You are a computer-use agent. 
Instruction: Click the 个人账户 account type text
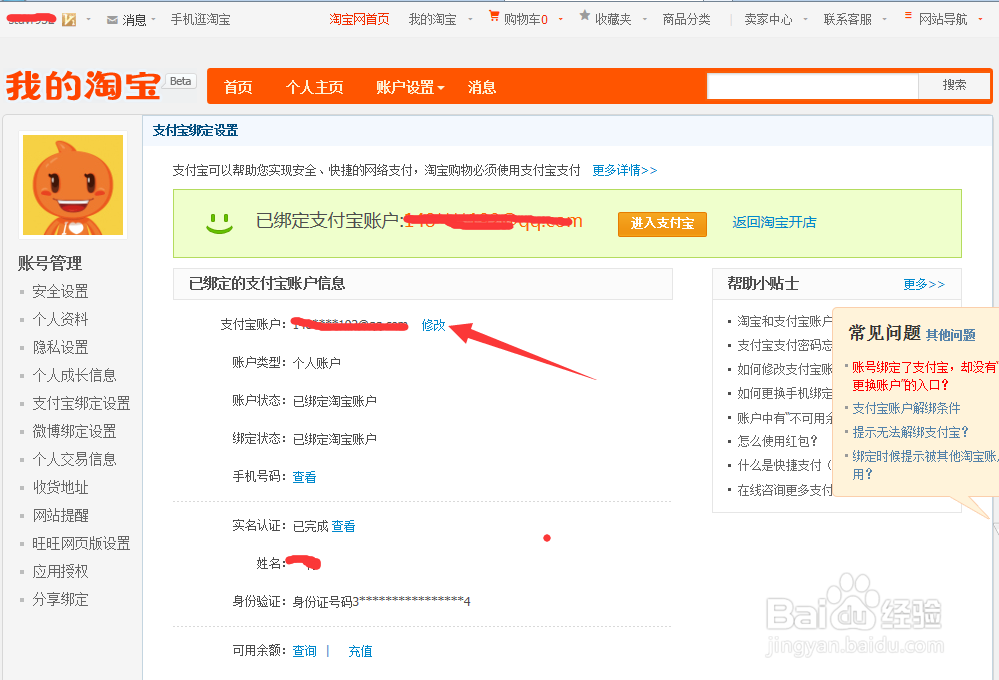[317, 363]
